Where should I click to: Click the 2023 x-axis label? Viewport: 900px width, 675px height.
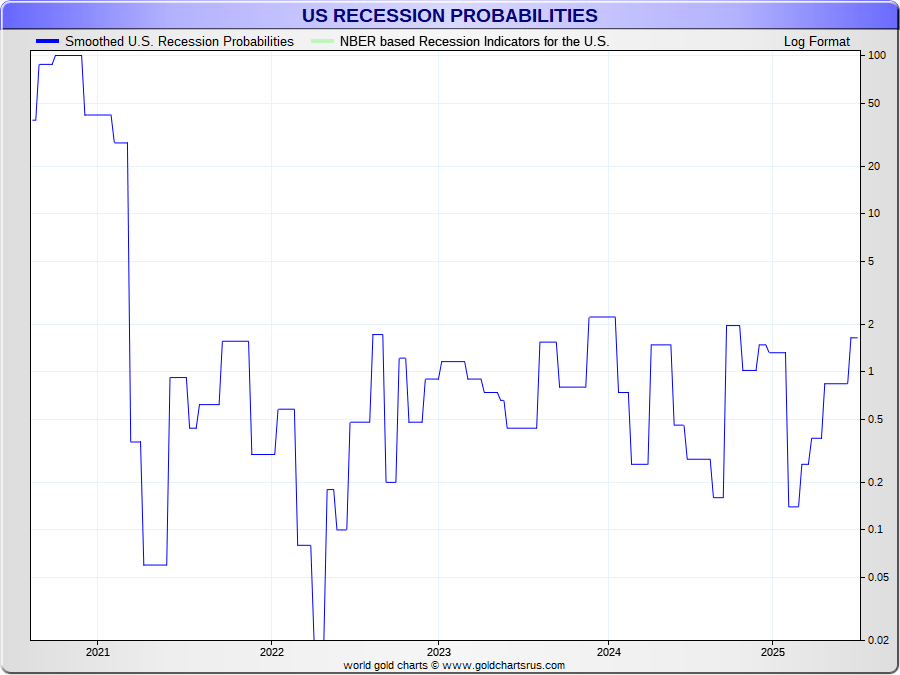pyautogui.click(x=439, y=653)
